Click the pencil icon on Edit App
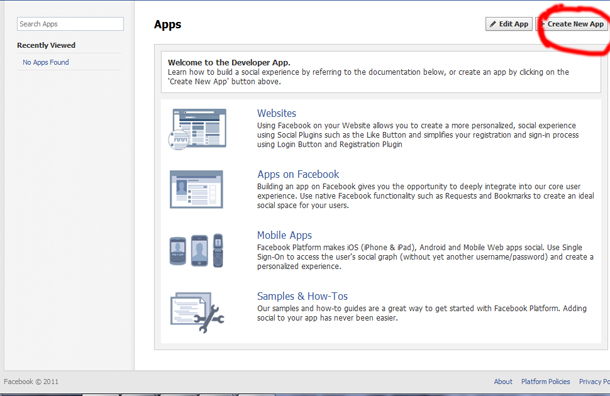This screenshot has width=610, height=396. click(x=493, y=24)
